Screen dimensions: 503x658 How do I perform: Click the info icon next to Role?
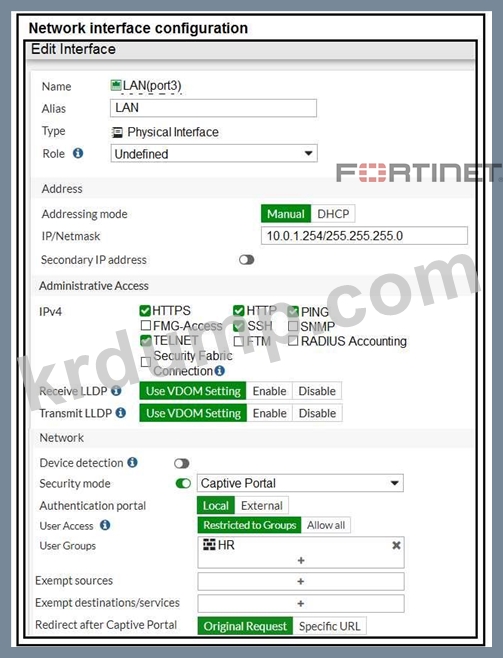[x=78, y=153]
